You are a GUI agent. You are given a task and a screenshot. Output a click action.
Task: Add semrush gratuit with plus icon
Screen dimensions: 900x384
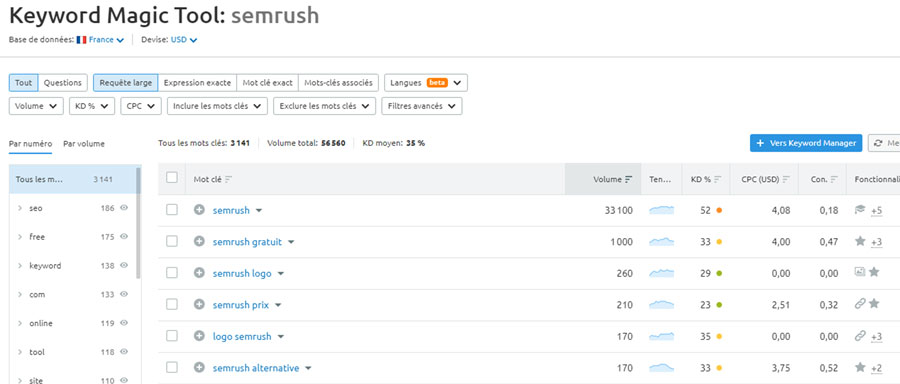click(x=199, y=242)
